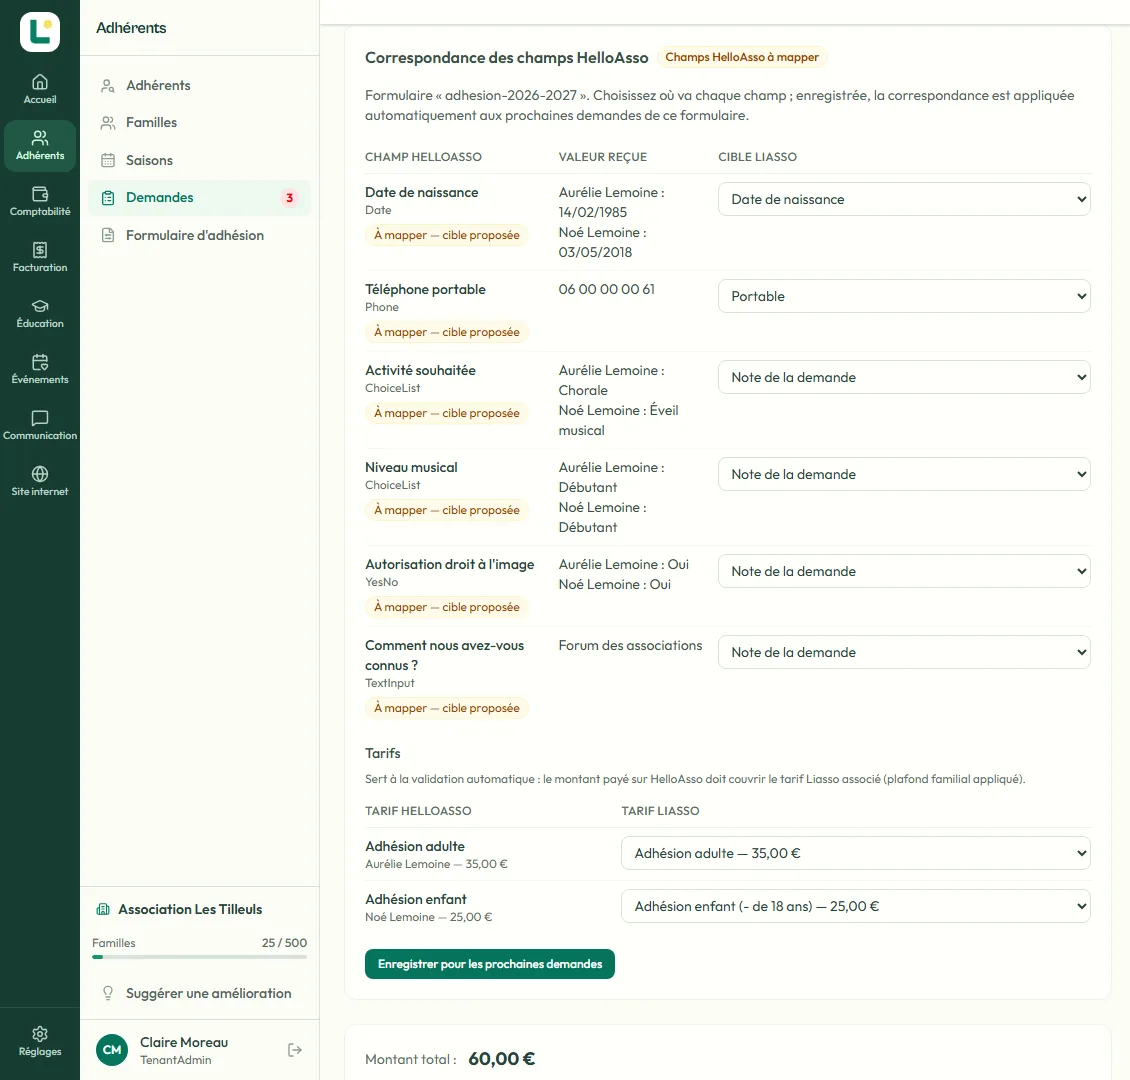The height and width of the screenshot is (1080, 1130).
Task: Click the TenantAdmin role label
Action: 175,1060
